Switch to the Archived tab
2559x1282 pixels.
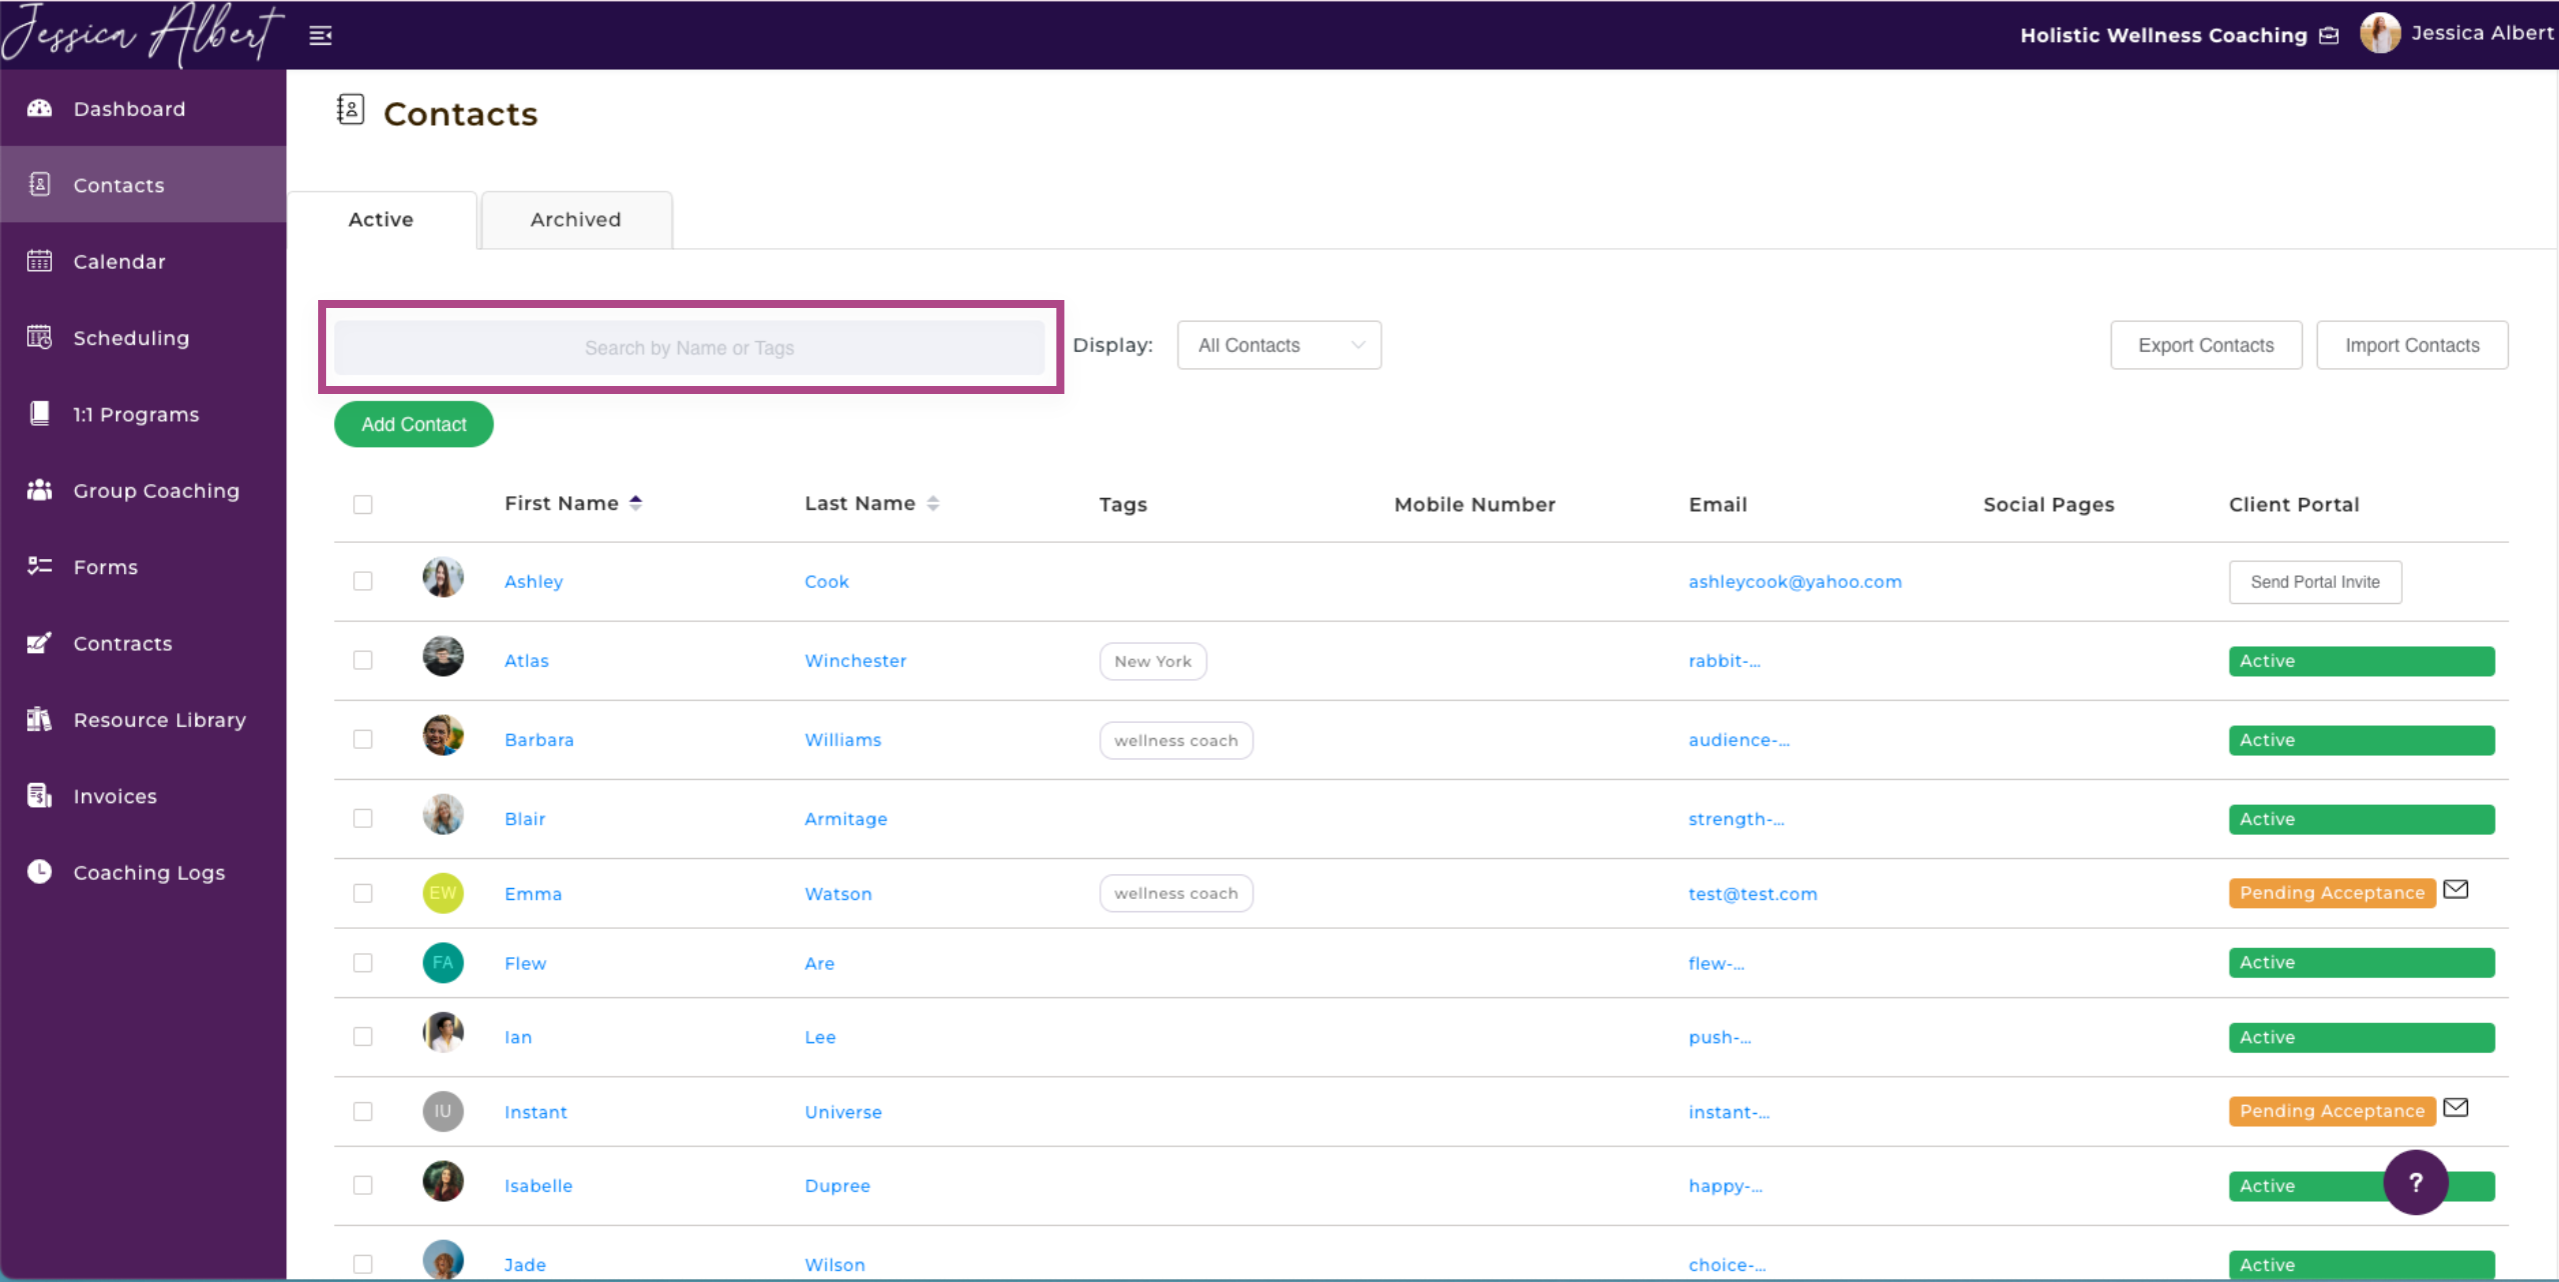pyautogui.click(x=576, y=219)
